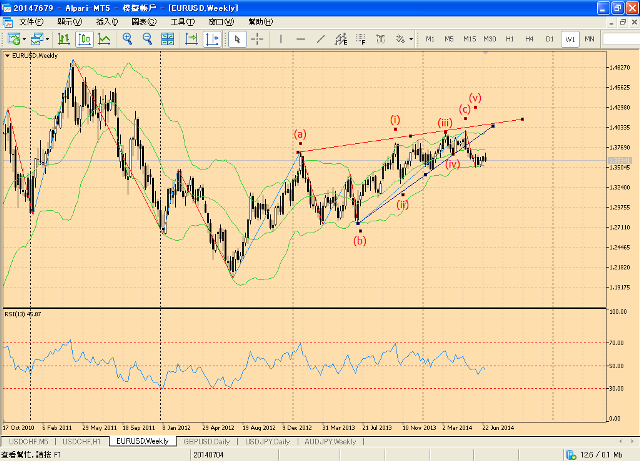
Task: Draw a trendline
Action: pyautogui.click(x=321, y=39)
